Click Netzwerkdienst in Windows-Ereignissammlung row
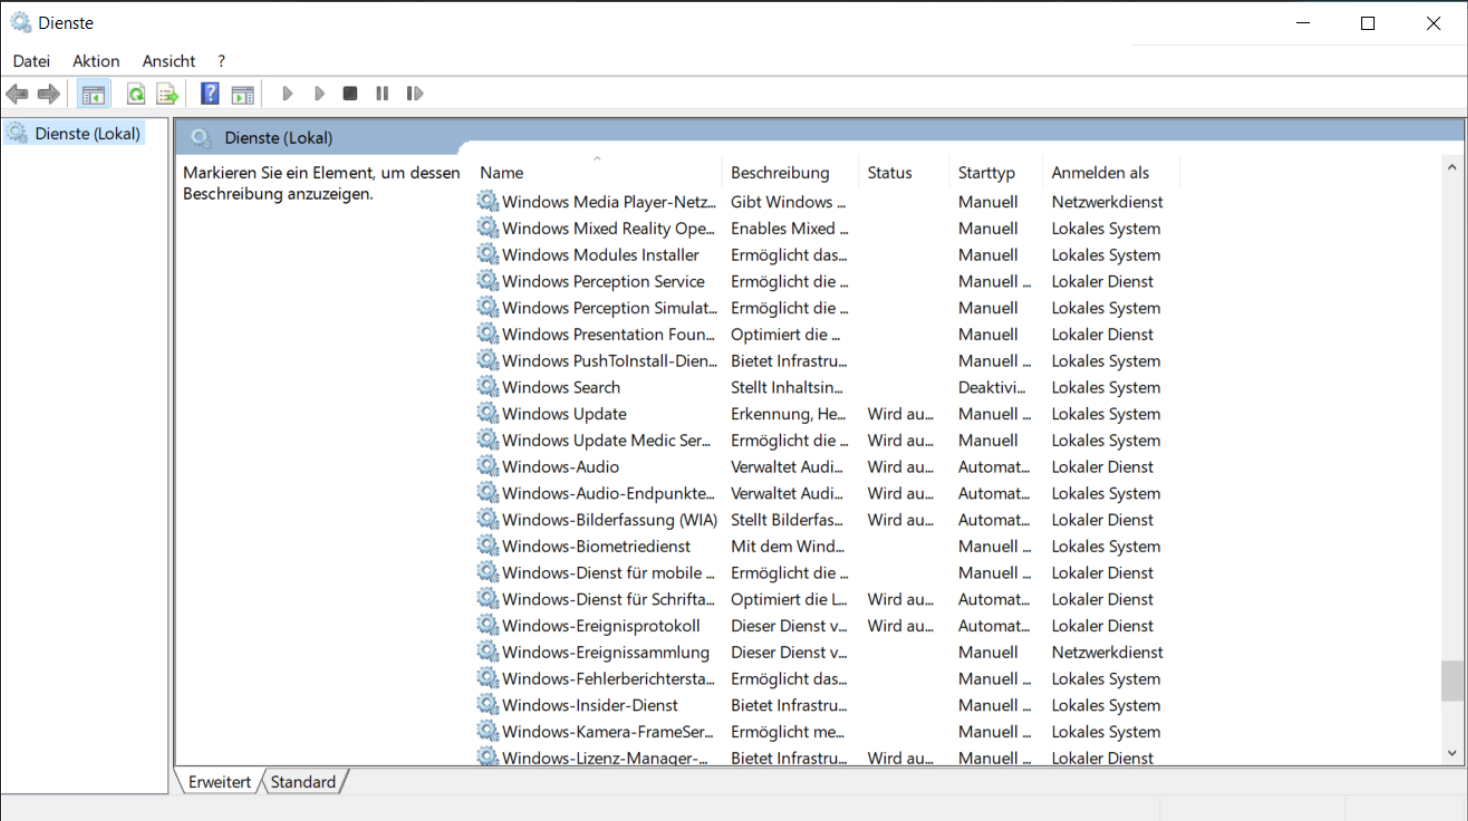This screenshot has height=821, width=1468. [x=1107, y=652]
